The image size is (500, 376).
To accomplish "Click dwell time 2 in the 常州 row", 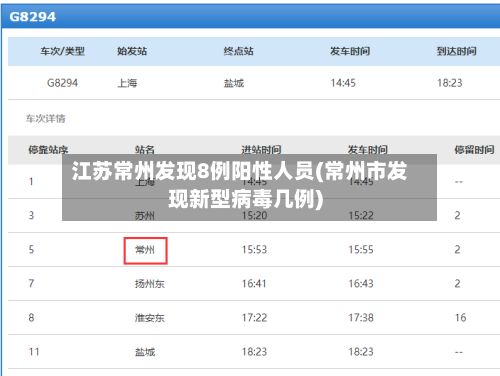I will (x=457, y=250).
